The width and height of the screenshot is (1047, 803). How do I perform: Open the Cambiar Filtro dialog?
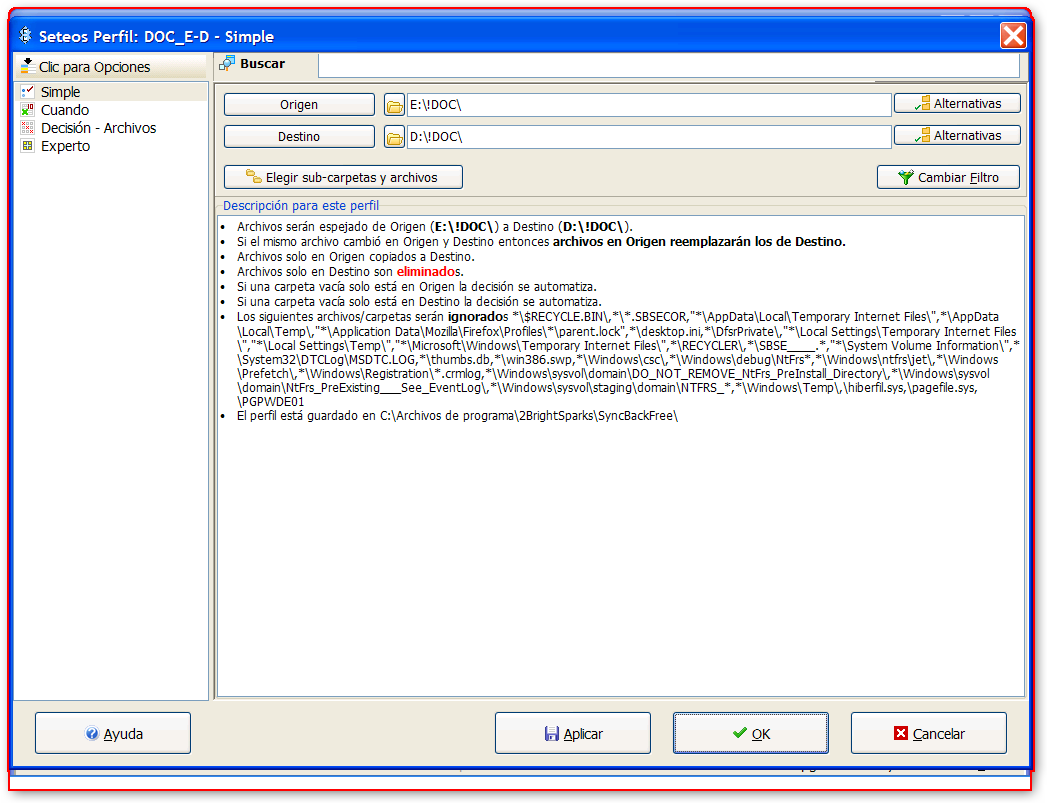948,177
